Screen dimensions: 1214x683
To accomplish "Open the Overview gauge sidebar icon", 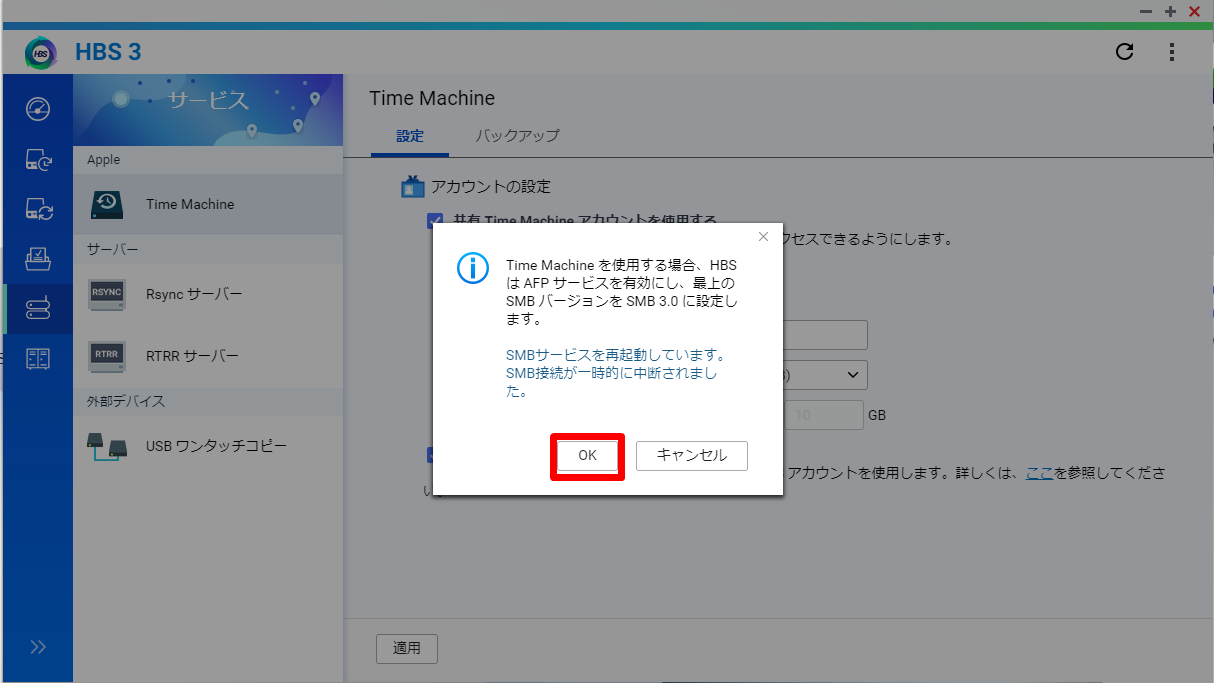I will click(37, 109).
